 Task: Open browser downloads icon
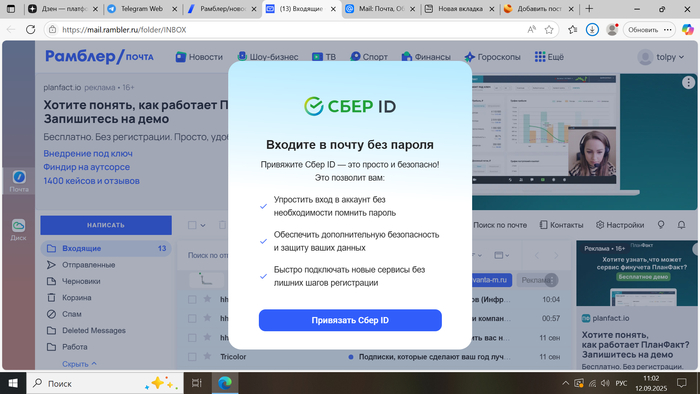[x=592, y=29]
